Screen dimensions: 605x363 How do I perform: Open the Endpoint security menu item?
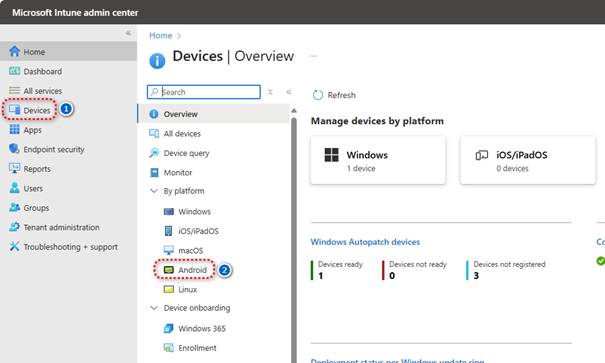68,149
